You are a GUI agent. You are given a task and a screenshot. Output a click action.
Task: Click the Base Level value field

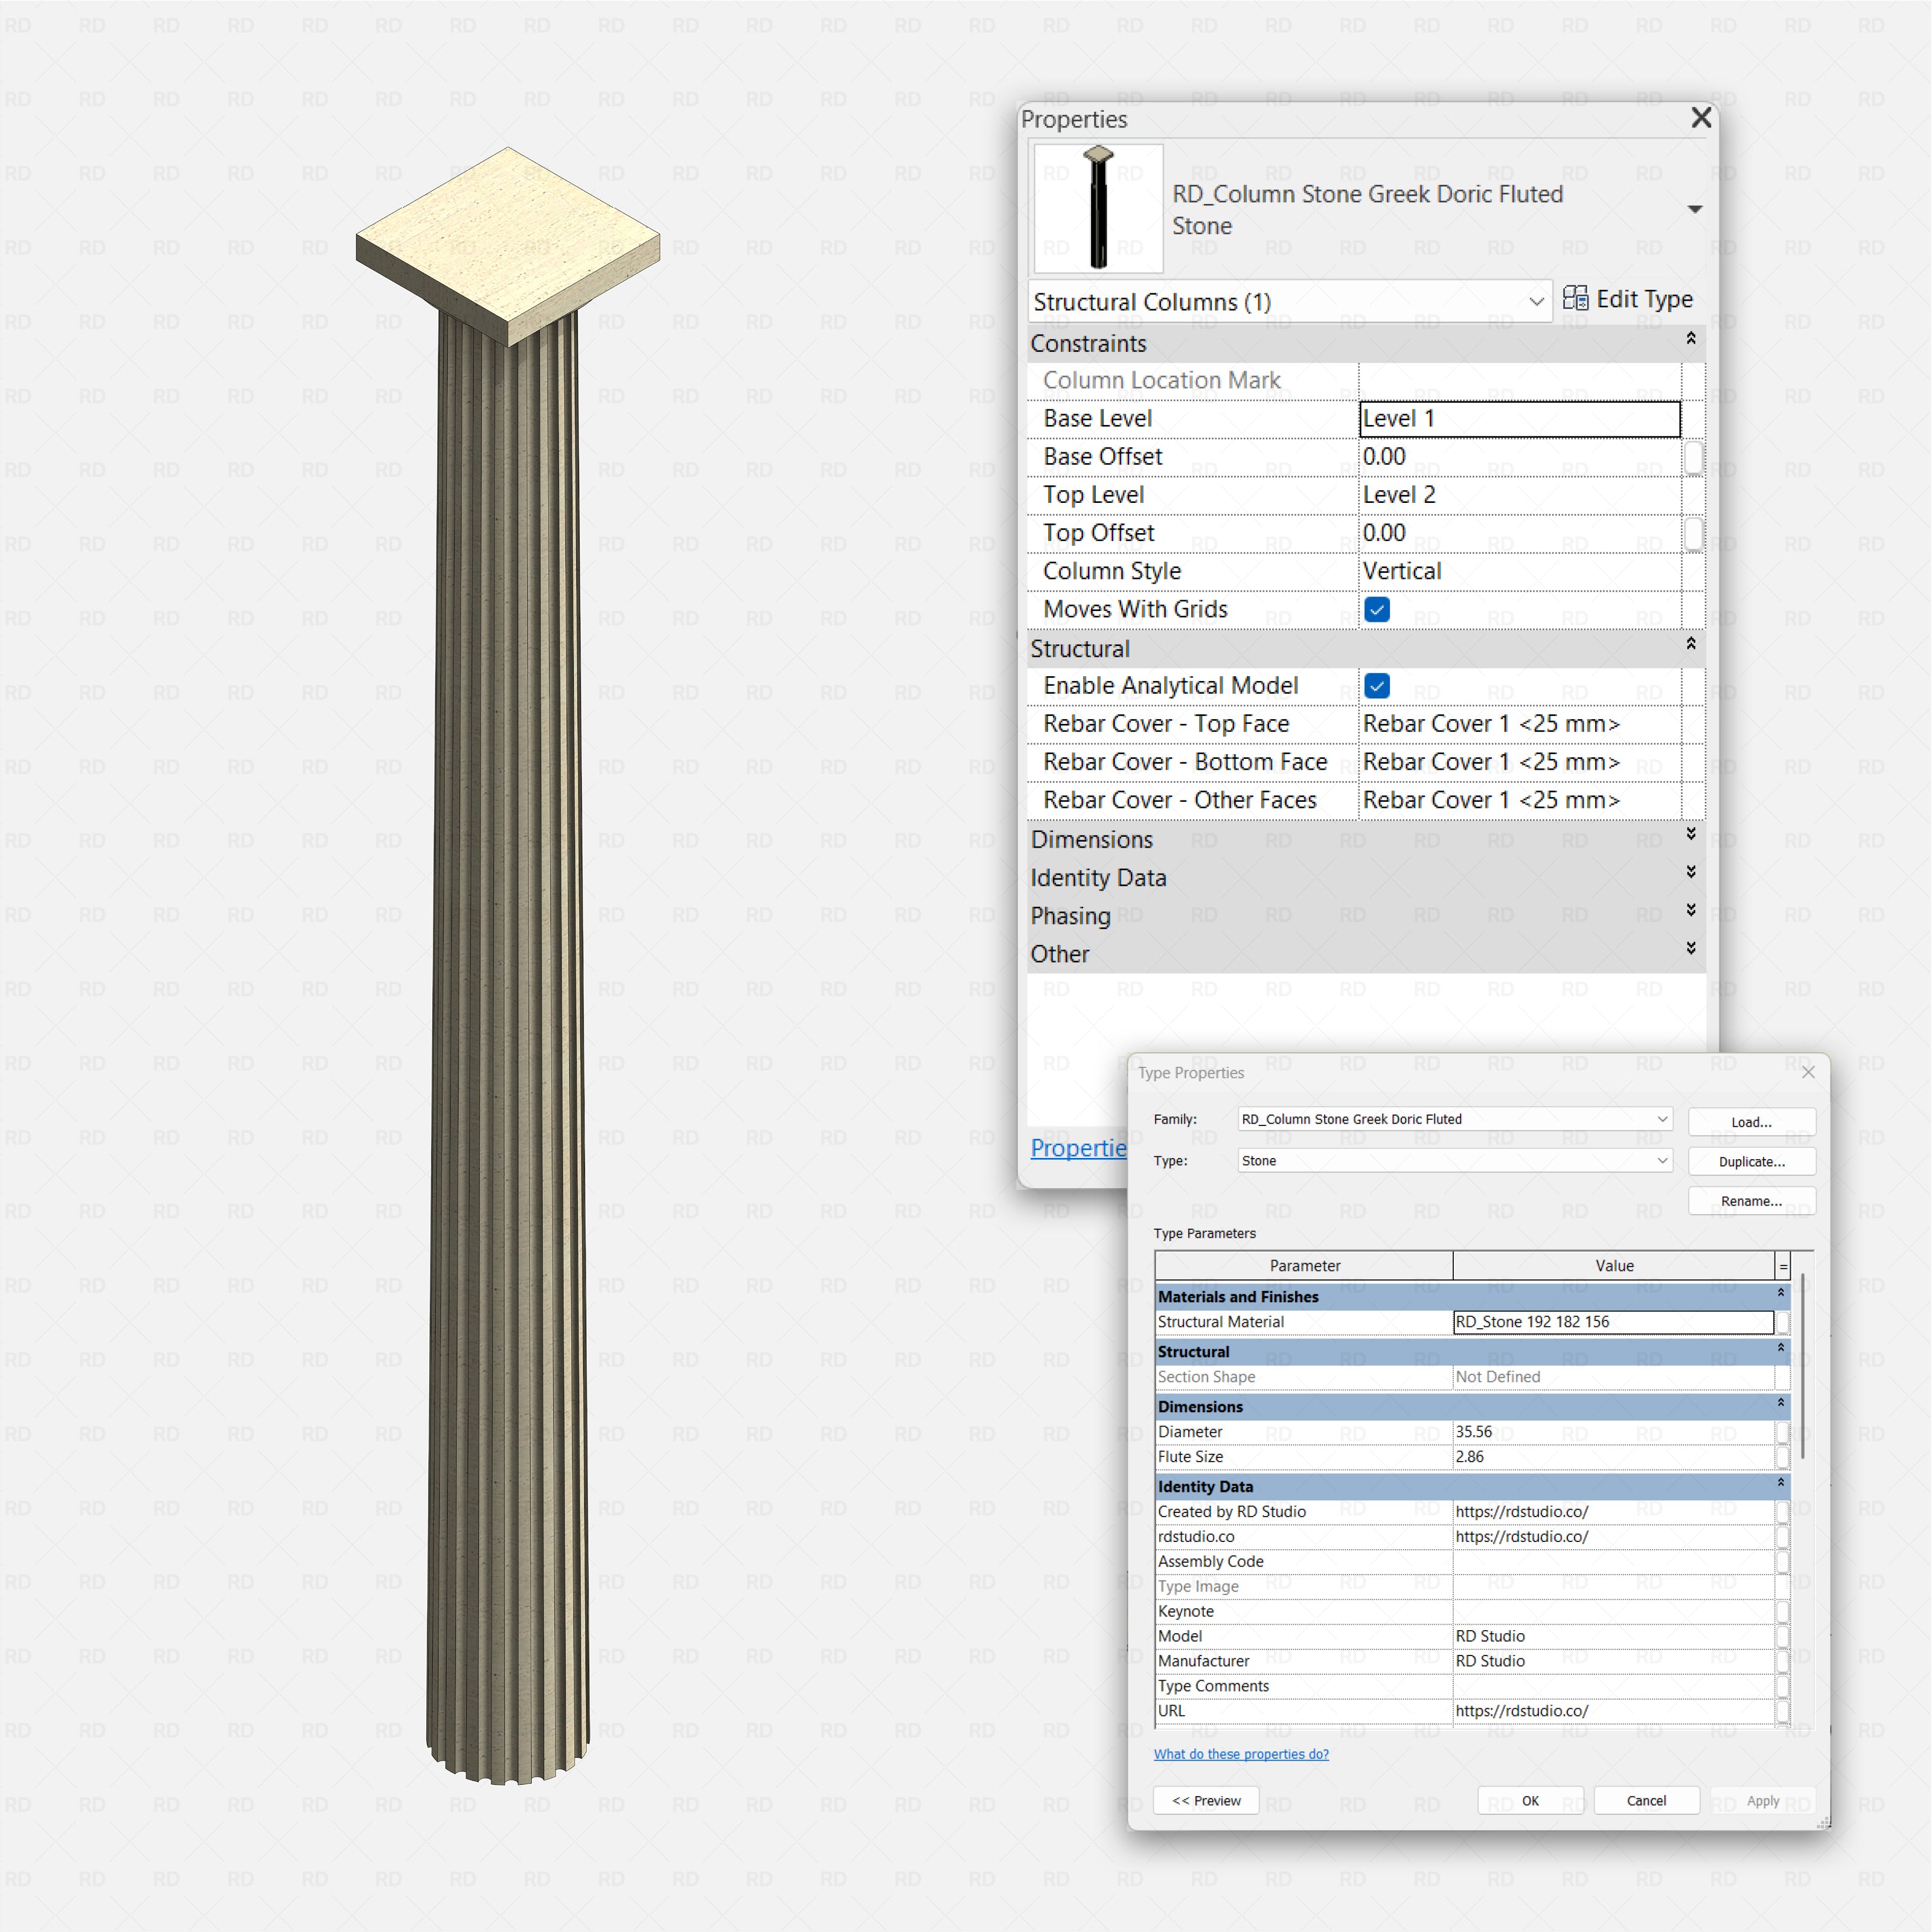tap(1518, 418)
